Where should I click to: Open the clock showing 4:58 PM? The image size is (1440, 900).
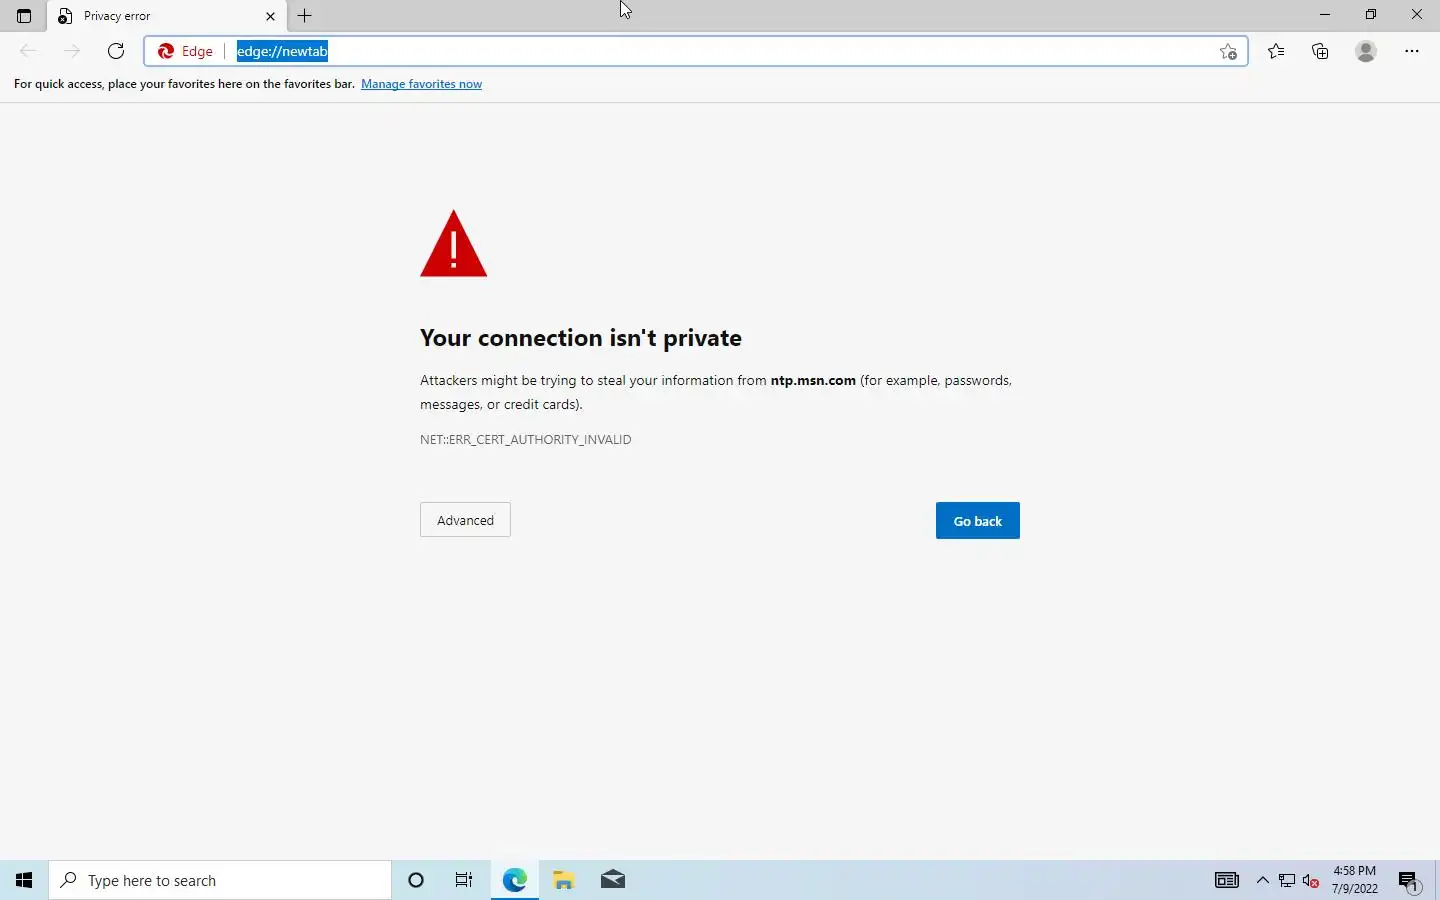pos(1354,880)
